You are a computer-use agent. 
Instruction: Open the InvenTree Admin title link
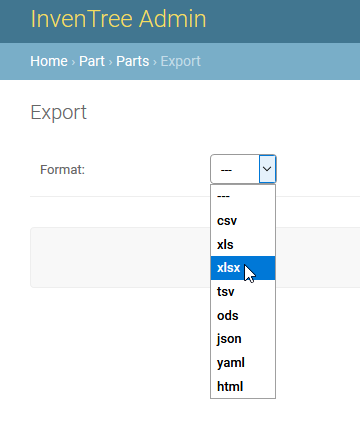coord(118,19)
